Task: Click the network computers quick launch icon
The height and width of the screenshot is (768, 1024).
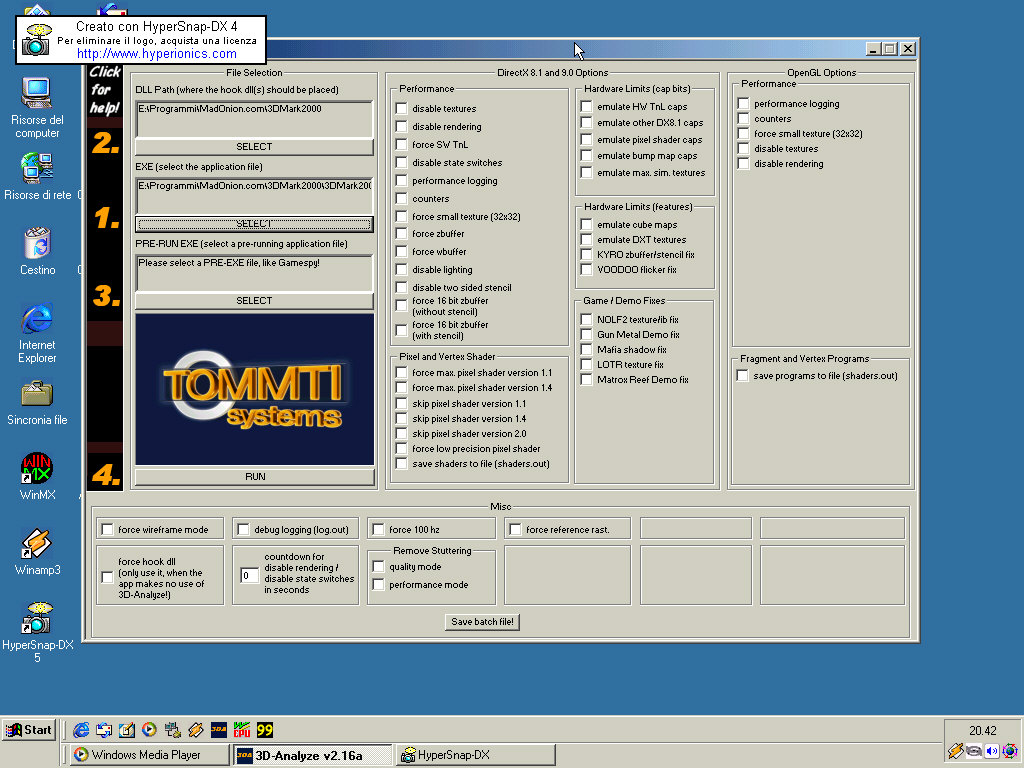Action: pyautogui.click(x=172, y=729)
